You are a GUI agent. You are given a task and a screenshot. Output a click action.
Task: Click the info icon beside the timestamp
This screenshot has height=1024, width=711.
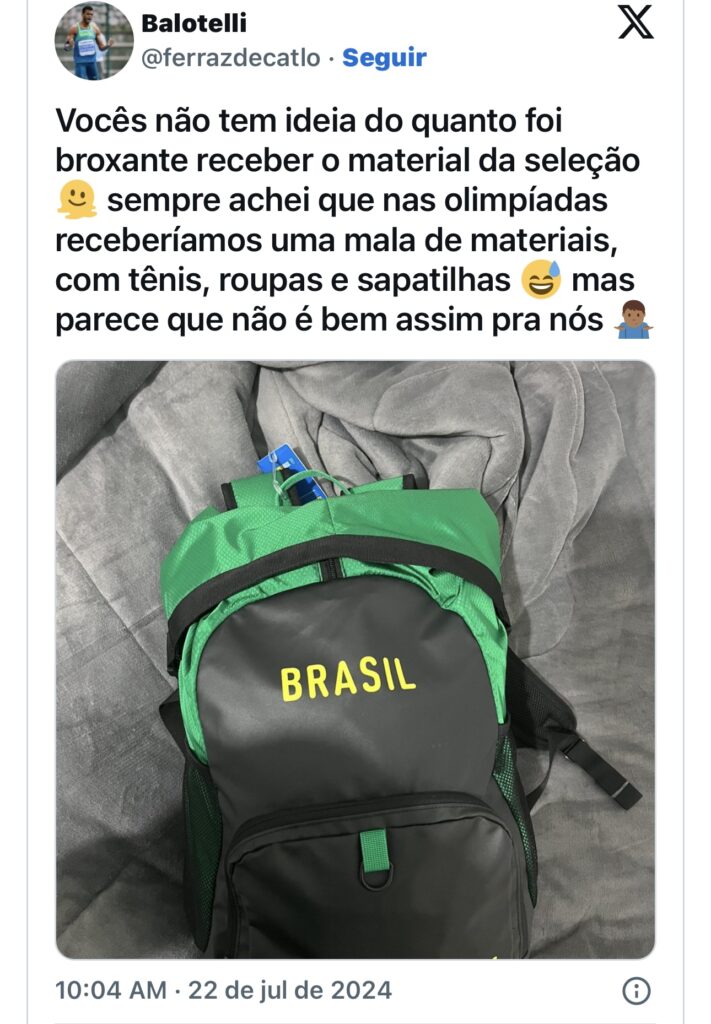pos(636,991)
